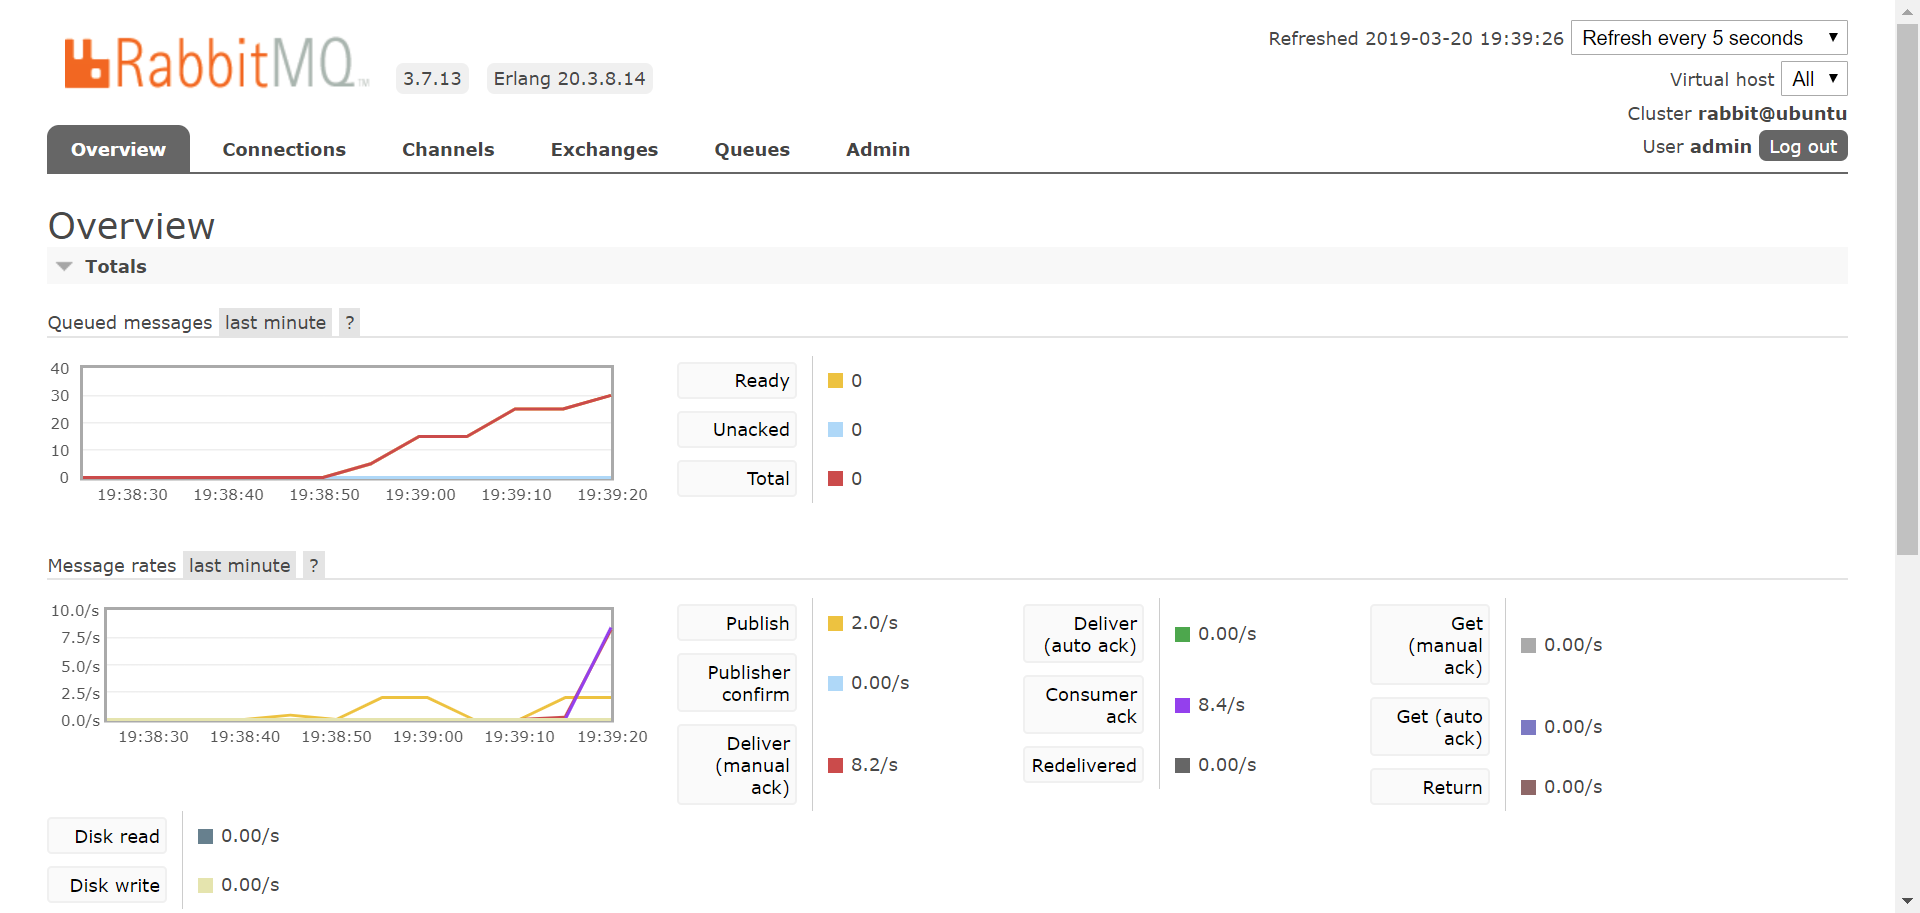Click the yellow Ready color swatch
The height and width of the screenshot is (913, 1920).
(x=835, y=381)
